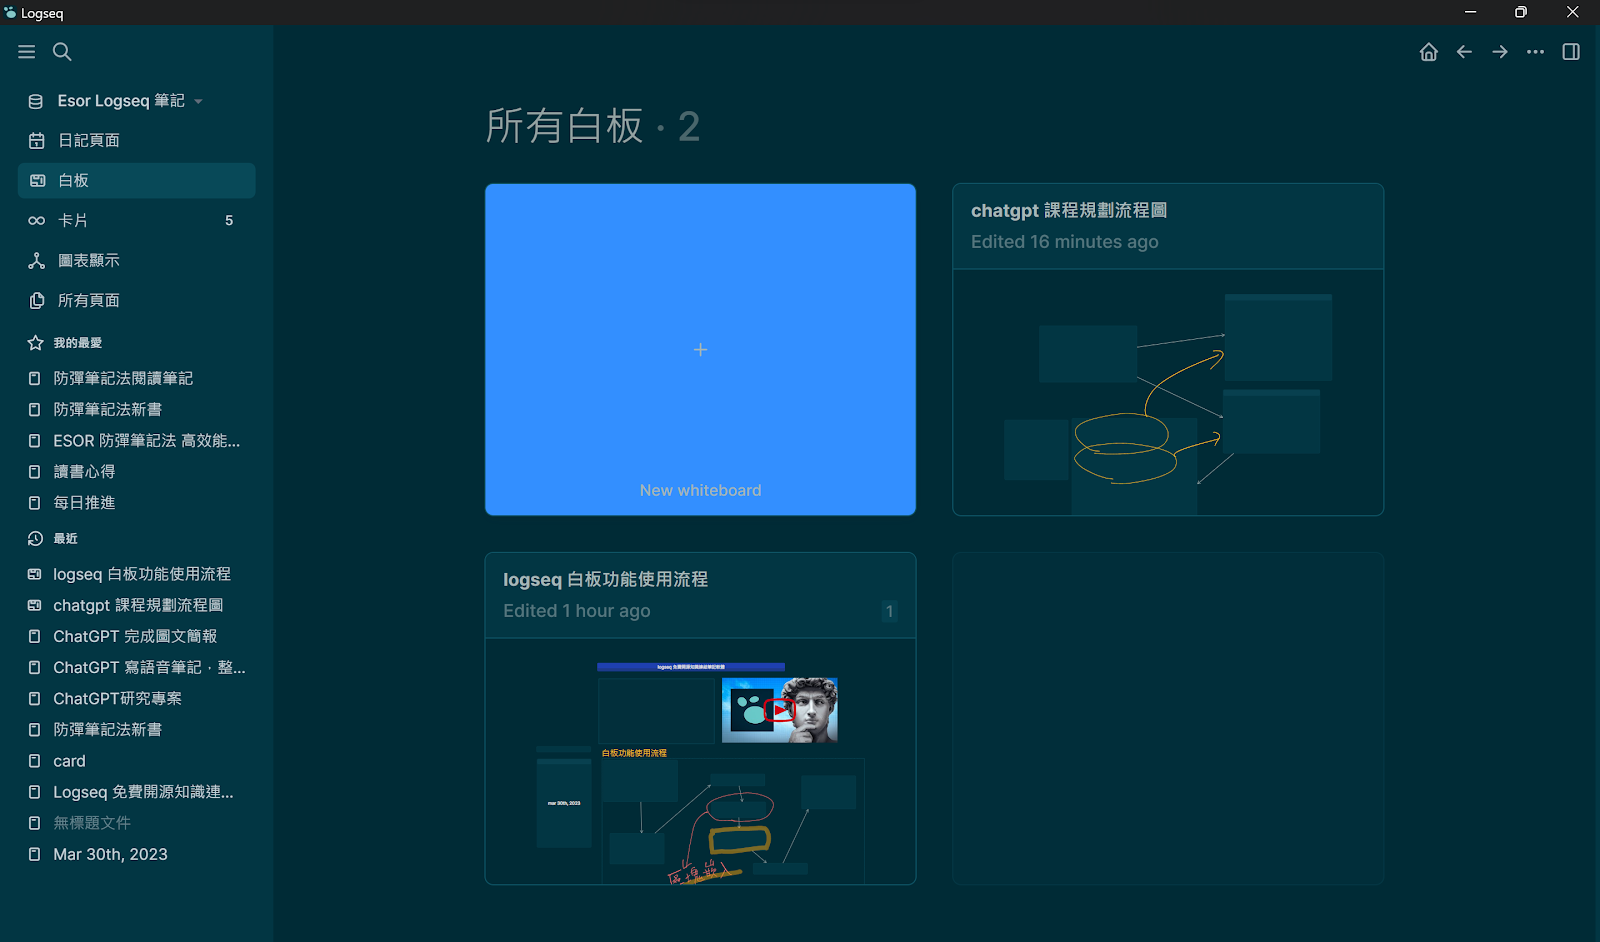Toggle the left sidebar hamburger menu
This screenshot has width=1600, height=942.
tap(27, 52)
